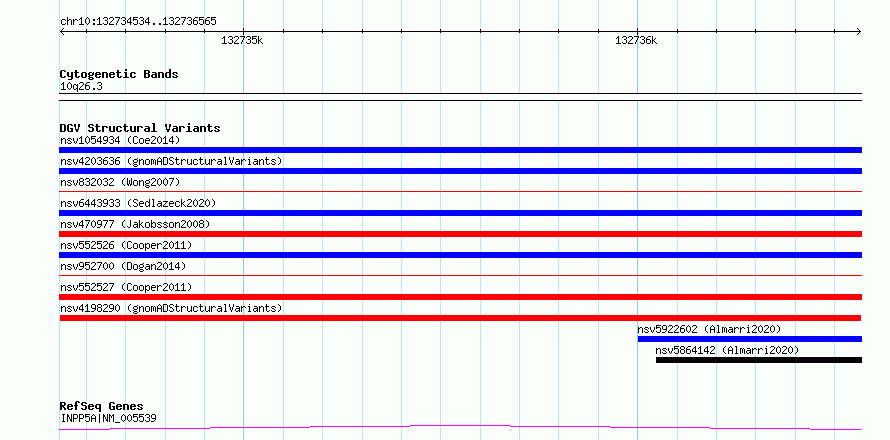Click the 132736k ruler tick label
This screenshot has width=890, height=440.
tap(636, 40)
